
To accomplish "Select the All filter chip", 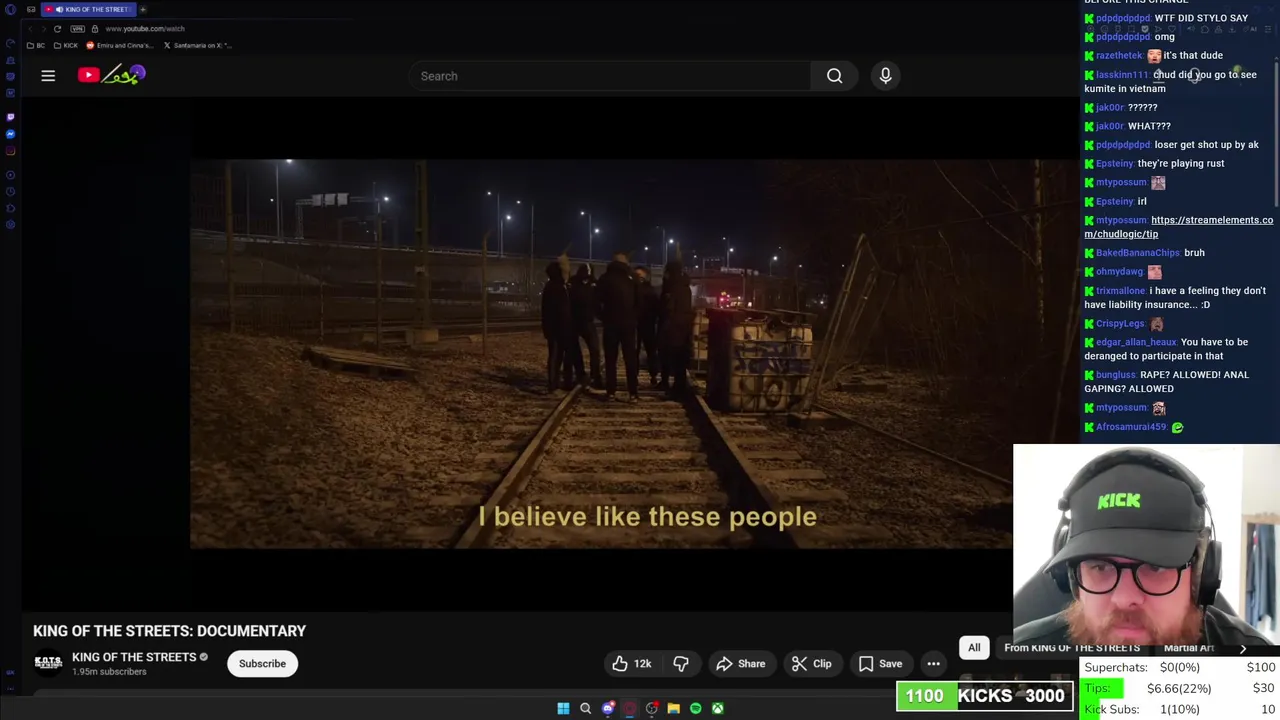I will [x=974, y=648].
